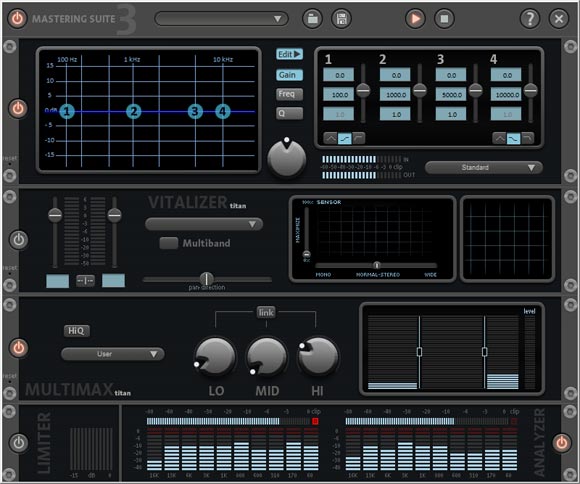The height and width of the screenshot is (484, 580).
Task: Start playback with the orange play button
Action: [x=415, y=19]
